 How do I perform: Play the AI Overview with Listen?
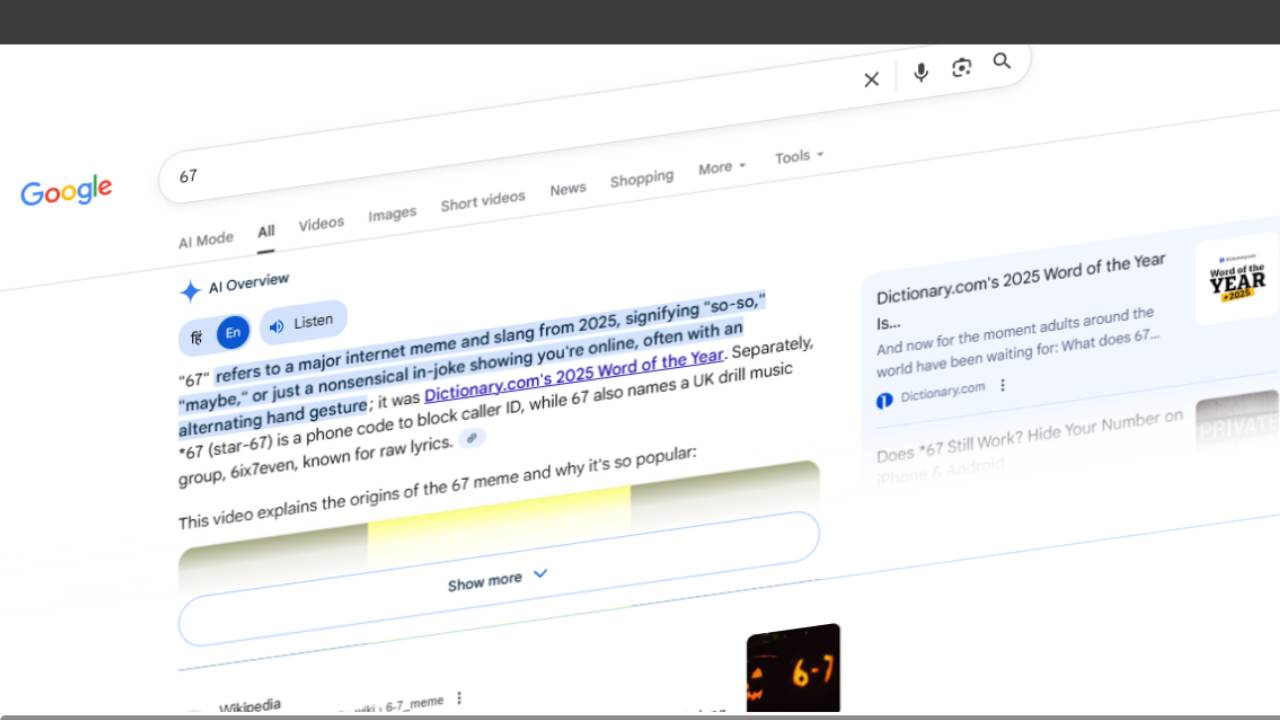[x=302, y=323]
